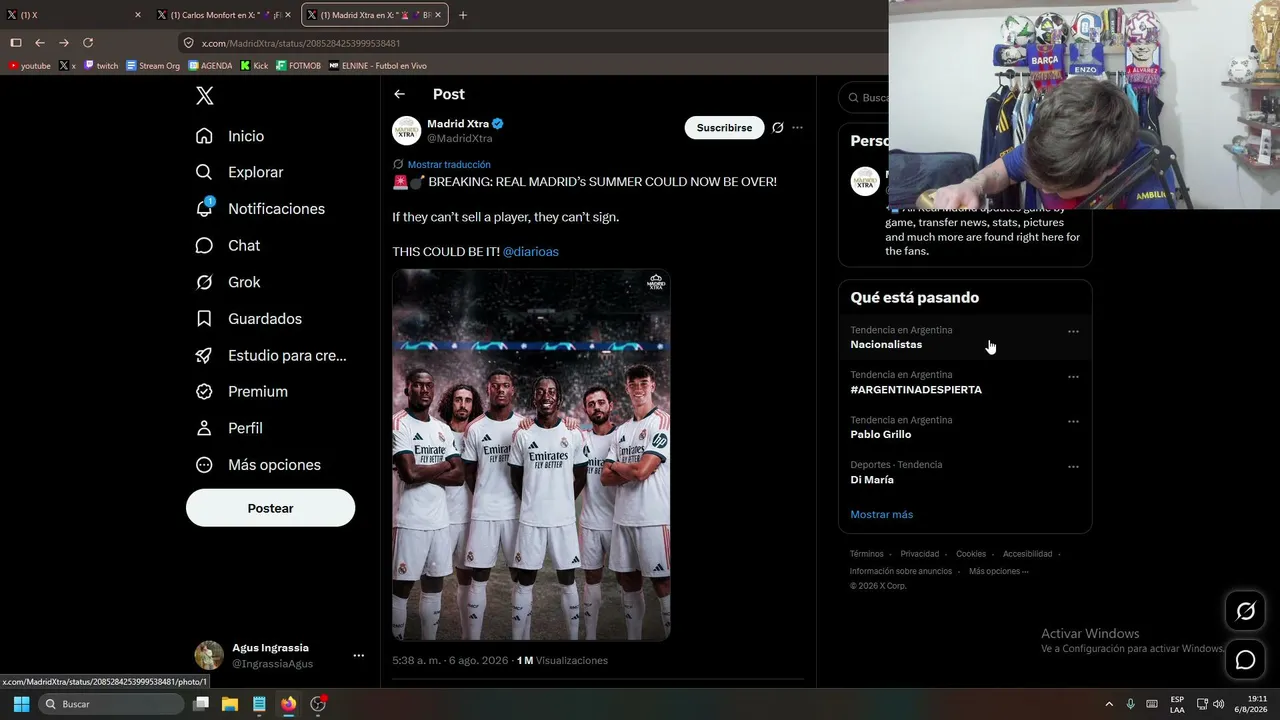
Task: Open Estudio para creadores in sidebar
Action: pyautogui.click(x=271, y=355)
